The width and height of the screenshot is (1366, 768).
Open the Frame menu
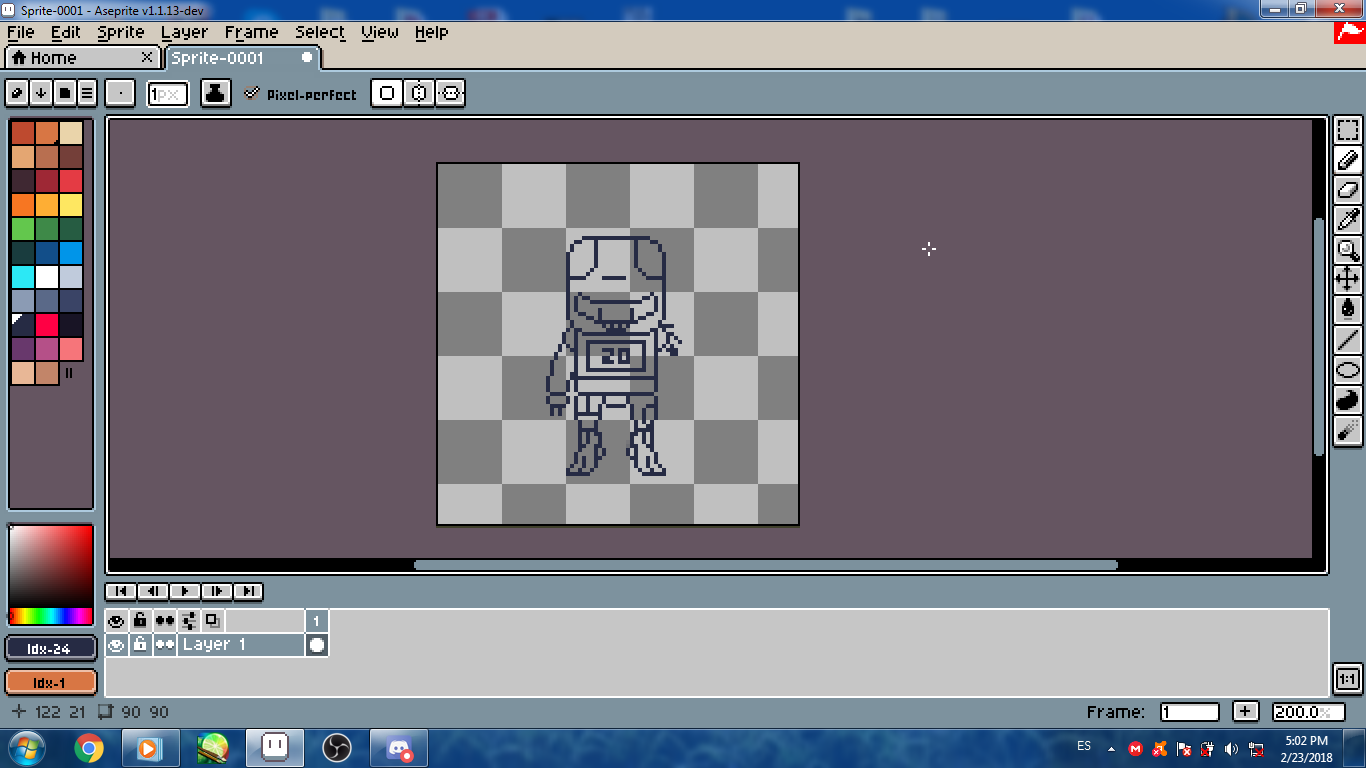251,32
